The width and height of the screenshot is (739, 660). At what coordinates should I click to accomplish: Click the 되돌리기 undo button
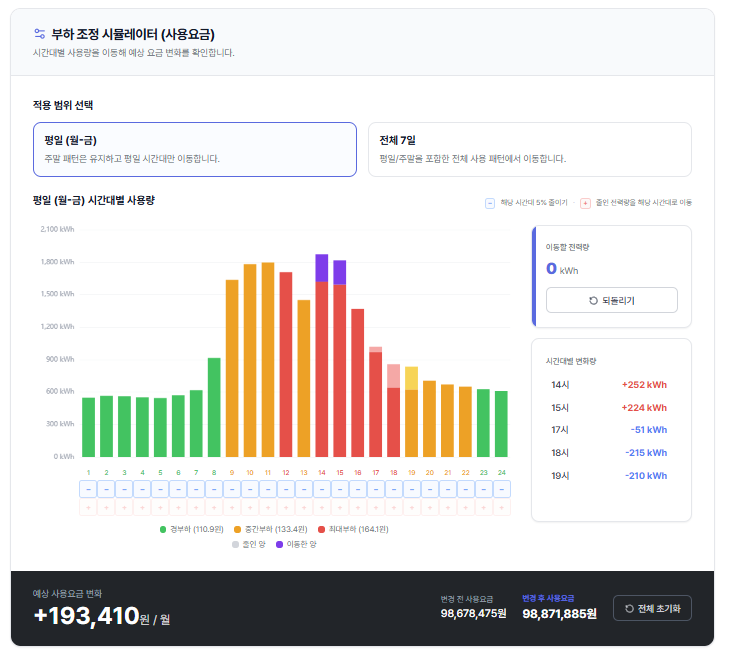pyautogui.click(x=611, y=300)
